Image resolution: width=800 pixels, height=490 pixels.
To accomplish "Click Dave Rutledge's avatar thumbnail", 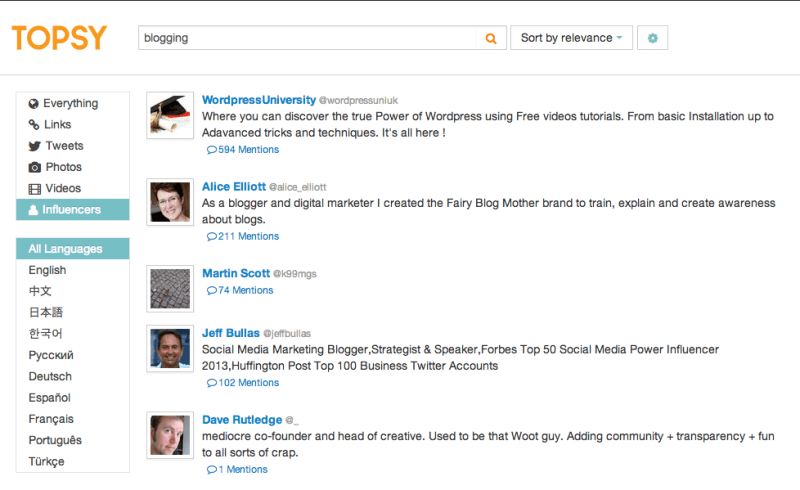I will (170, 435).
